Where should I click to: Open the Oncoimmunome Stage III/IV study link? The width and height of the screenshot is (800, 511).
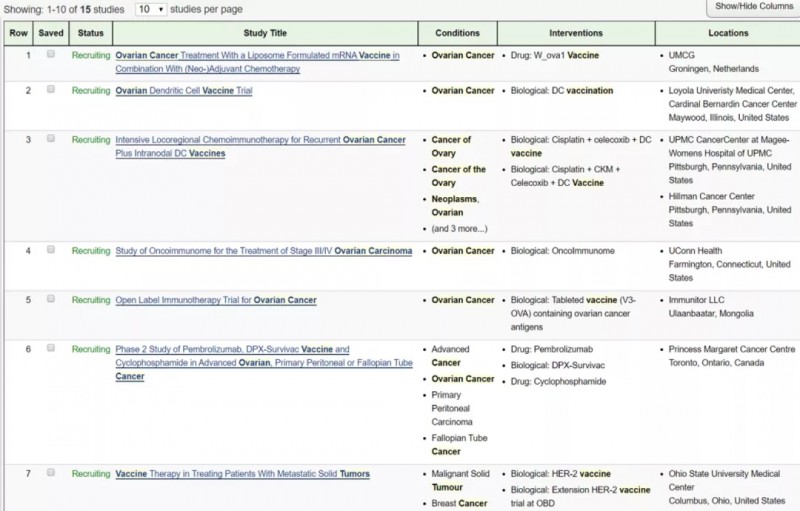tap(263, 251)
